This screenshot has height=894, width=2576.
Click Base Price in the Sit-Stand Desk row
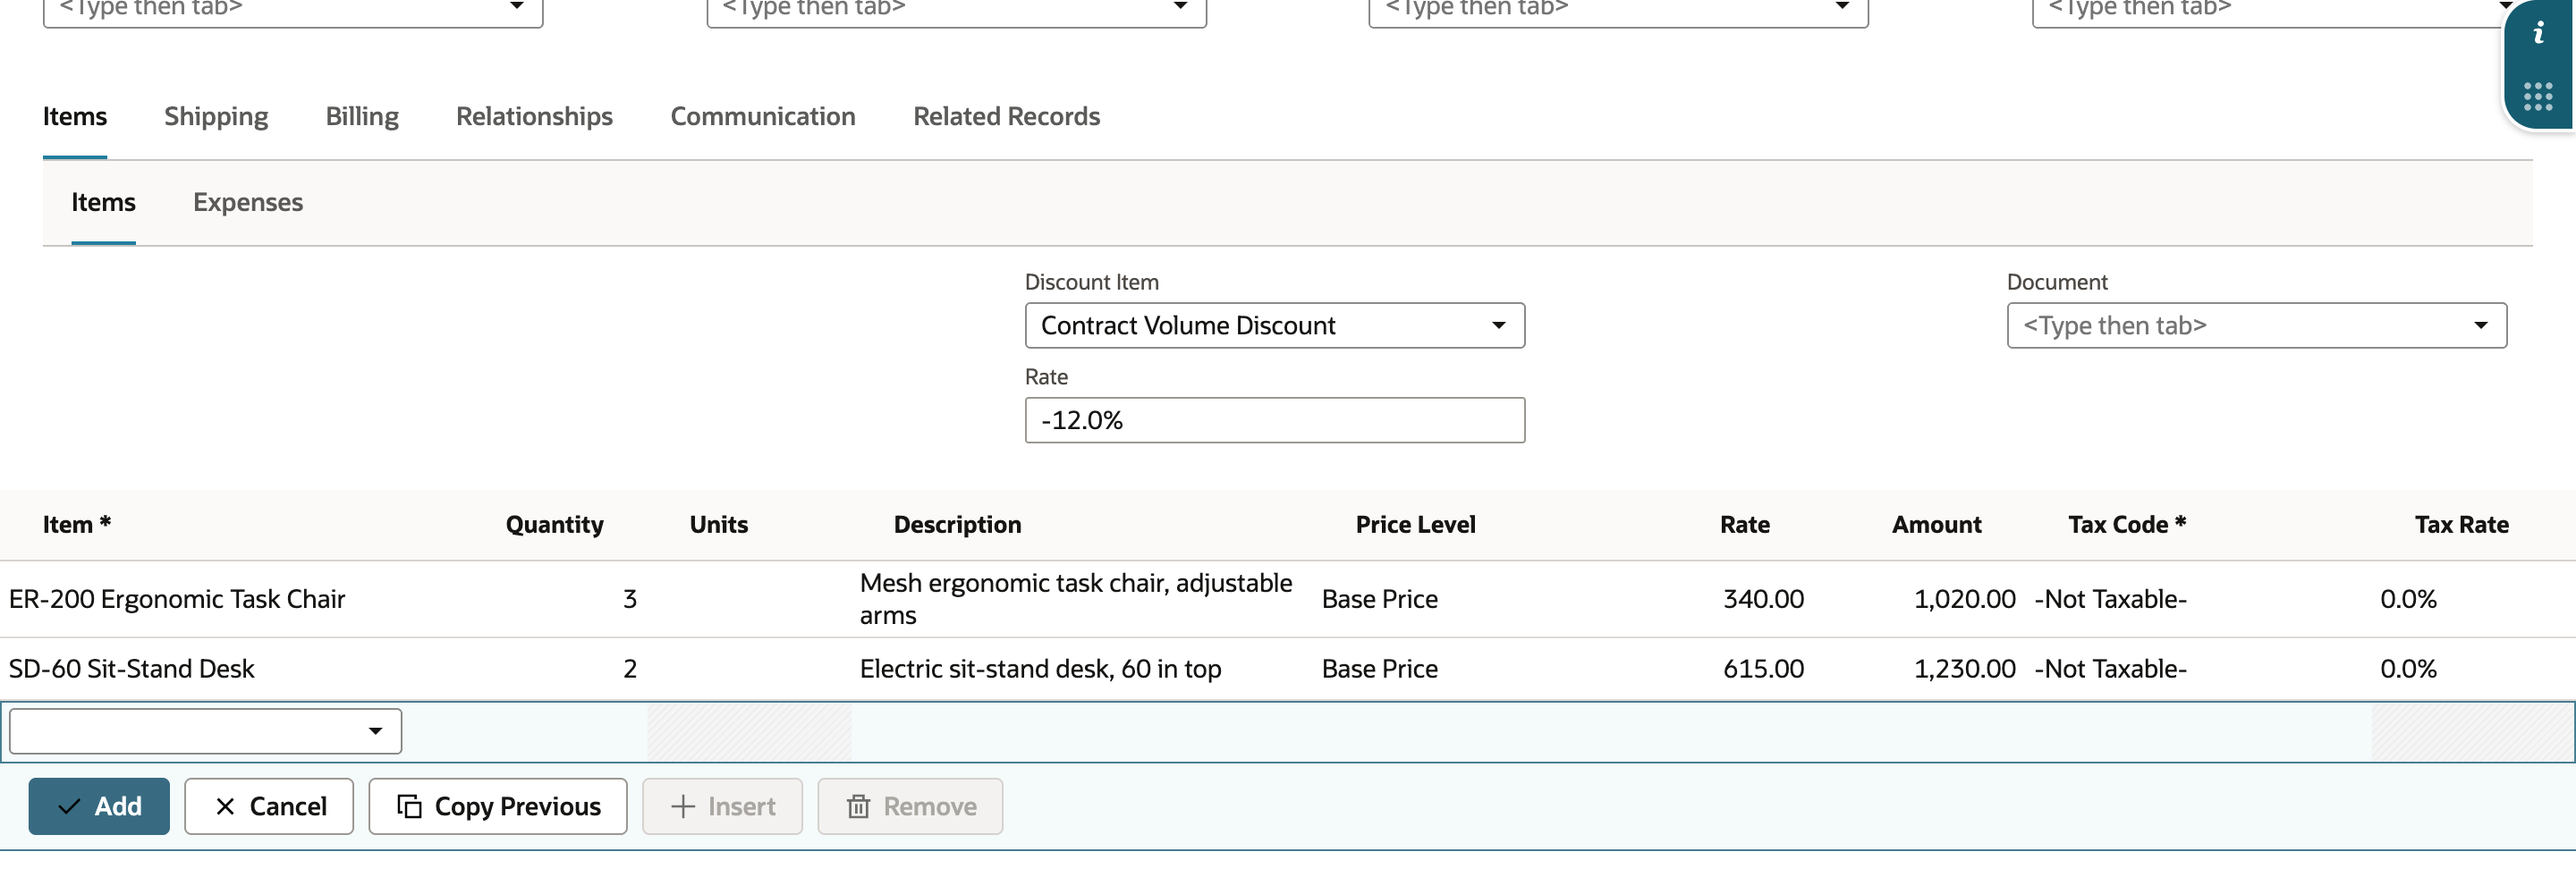click(x=1379, y=669)
